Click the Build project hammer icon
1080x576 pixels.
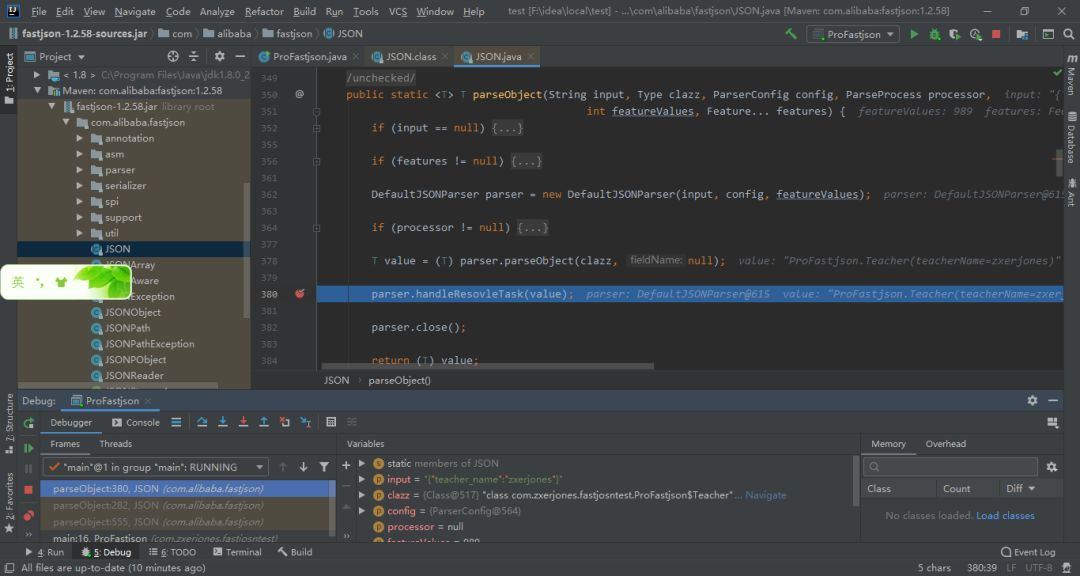point(791,34)
